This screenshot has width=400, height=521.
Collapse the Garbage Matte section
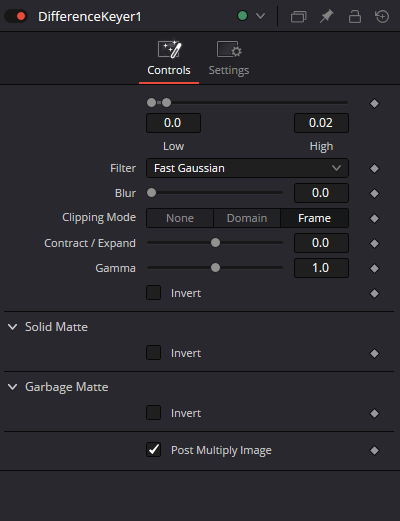point(13,387)
